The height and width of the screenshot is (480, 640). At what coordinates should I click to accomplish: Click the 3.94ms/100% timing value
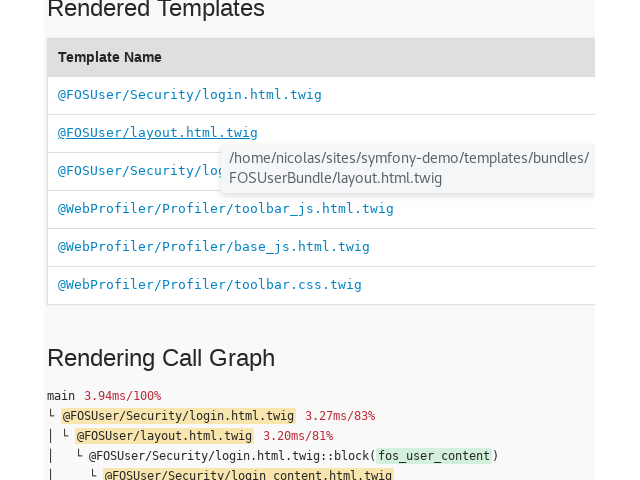click(122, 396)
